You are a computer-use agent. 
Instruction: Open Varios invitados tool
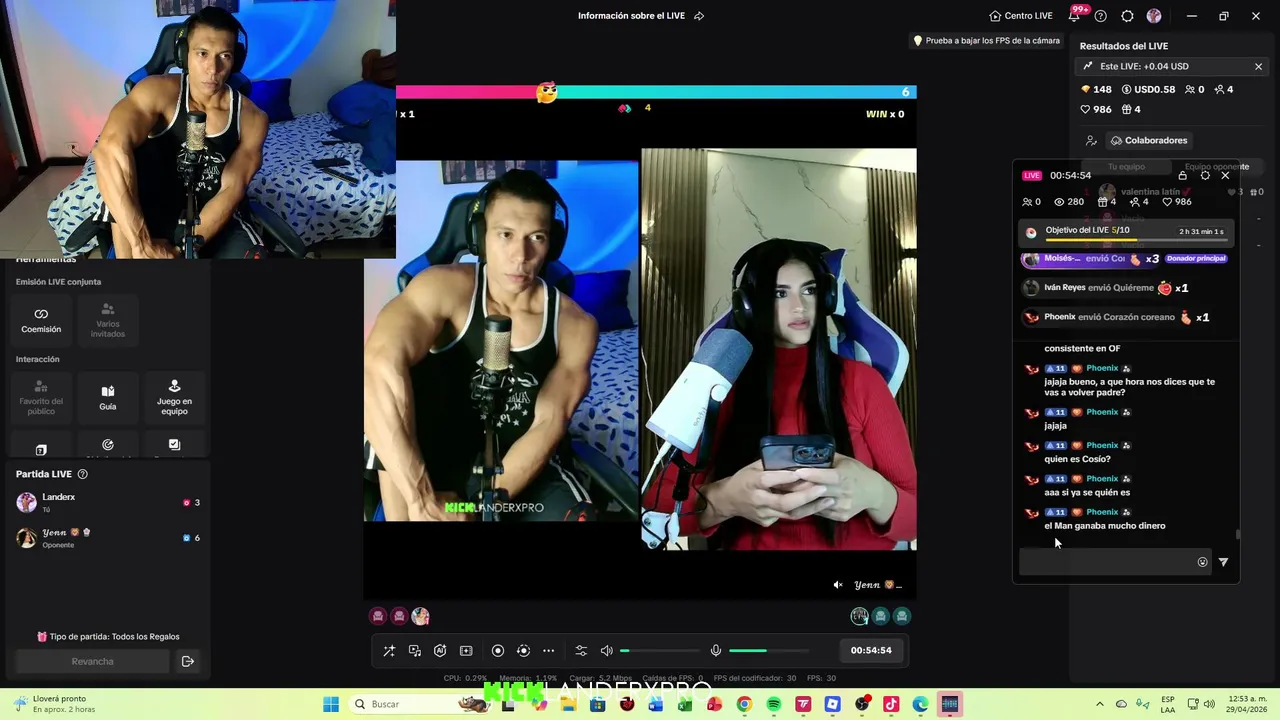pyautogui.click(x=108, y=320)
